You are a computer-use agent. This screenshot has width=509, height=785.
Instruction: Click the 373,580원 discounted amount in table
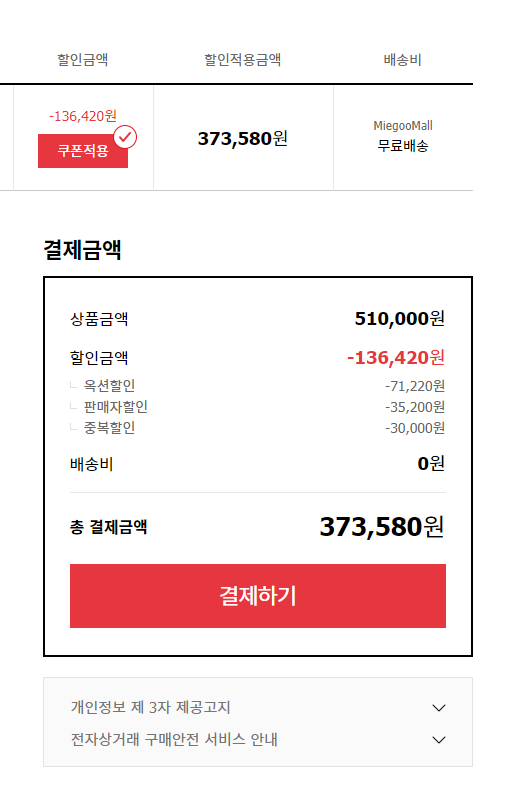point(243,138)
